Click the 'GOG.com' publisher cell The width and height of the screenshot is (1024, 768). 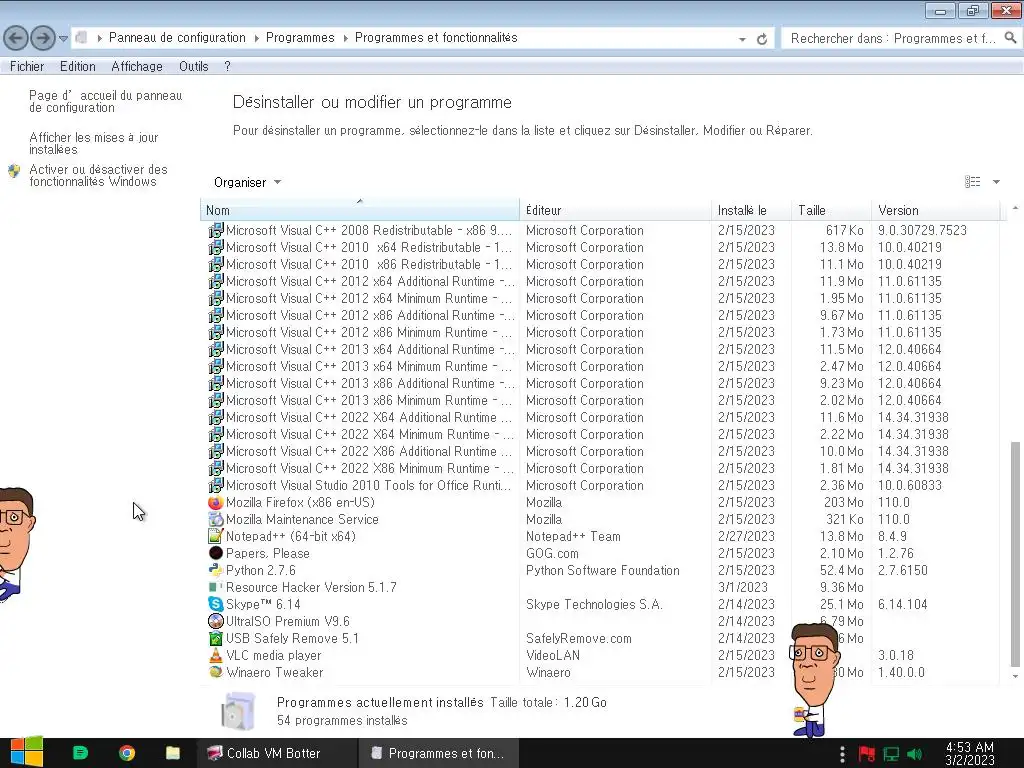click(552, 553)
